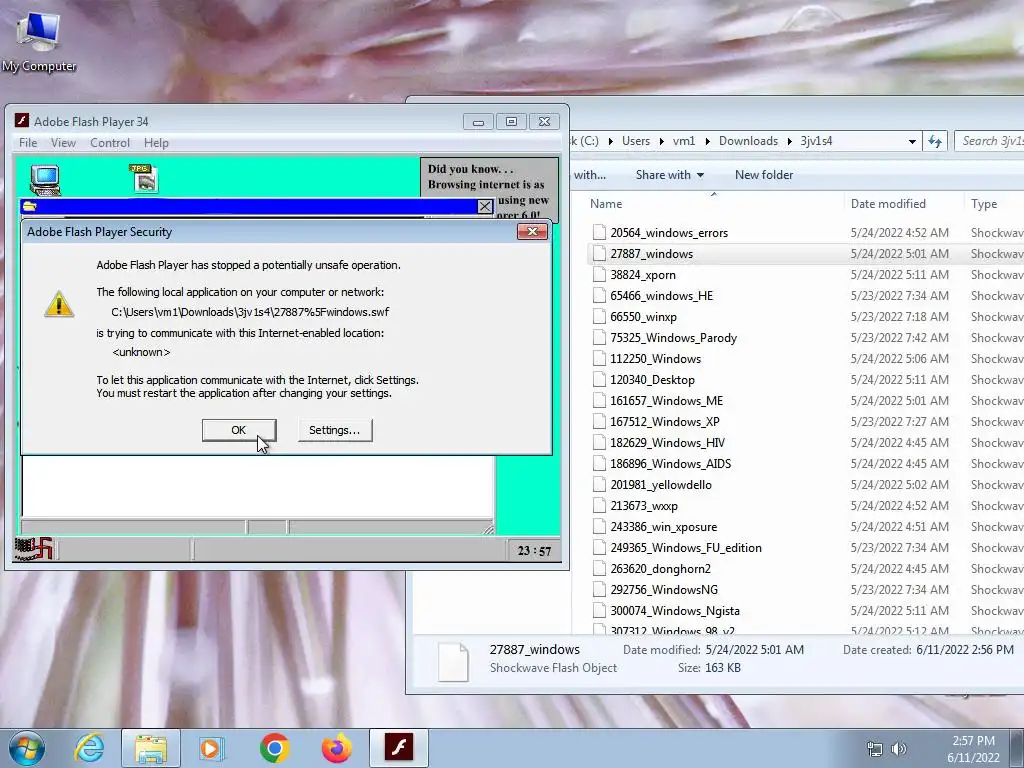This screenshot has height=768, width=1024.
Task: Open the Share with dropdown
Action: (x=669, y=175)
